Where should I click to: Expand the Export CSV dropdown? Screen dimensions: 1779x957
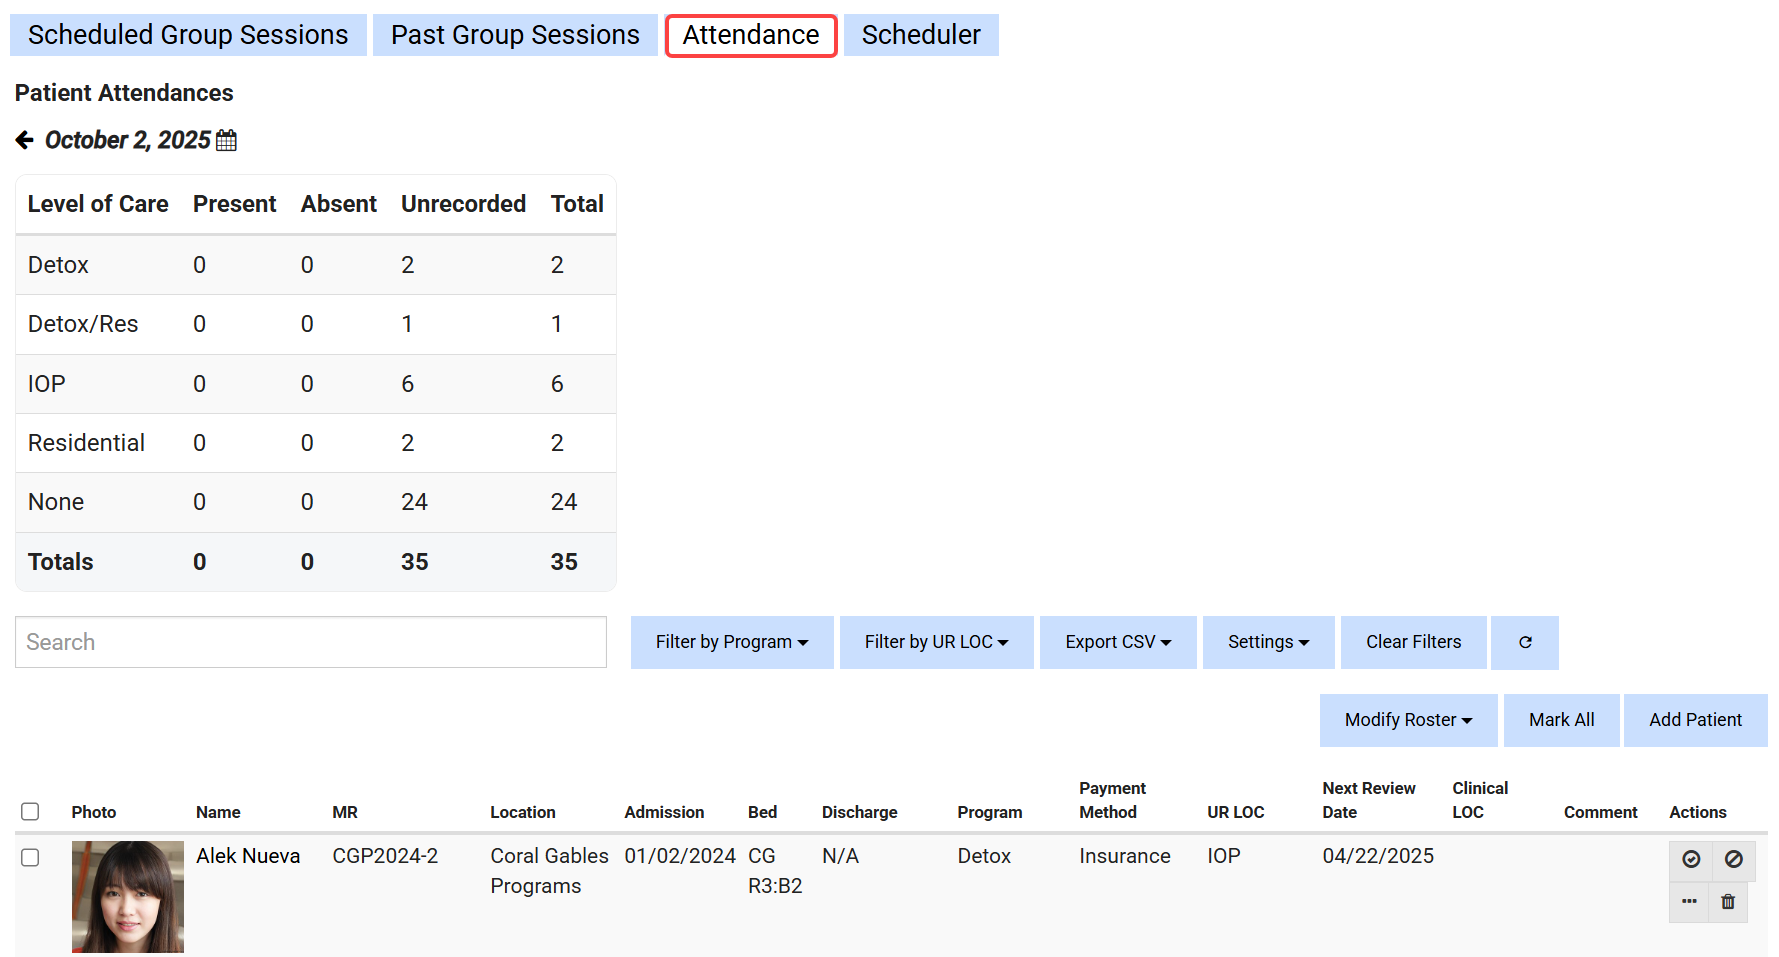pyautogui.click(x=1117, y=642)
